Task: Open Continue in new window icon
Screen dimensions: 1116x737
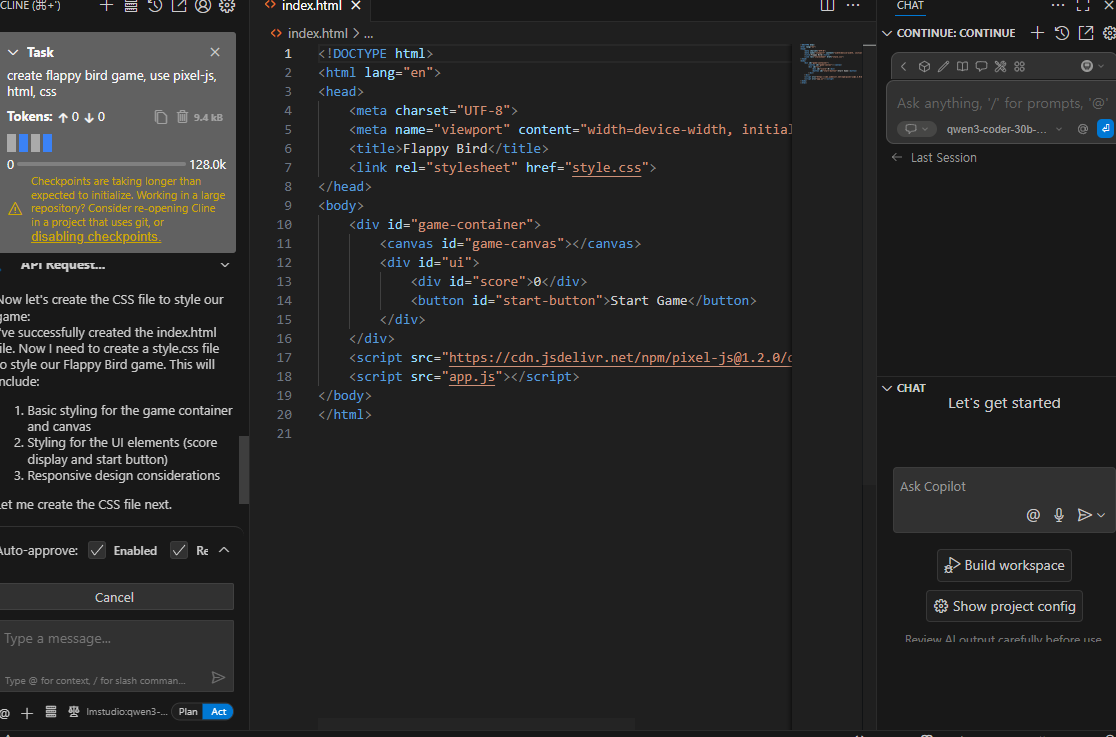Action: tap(1085, 33)
